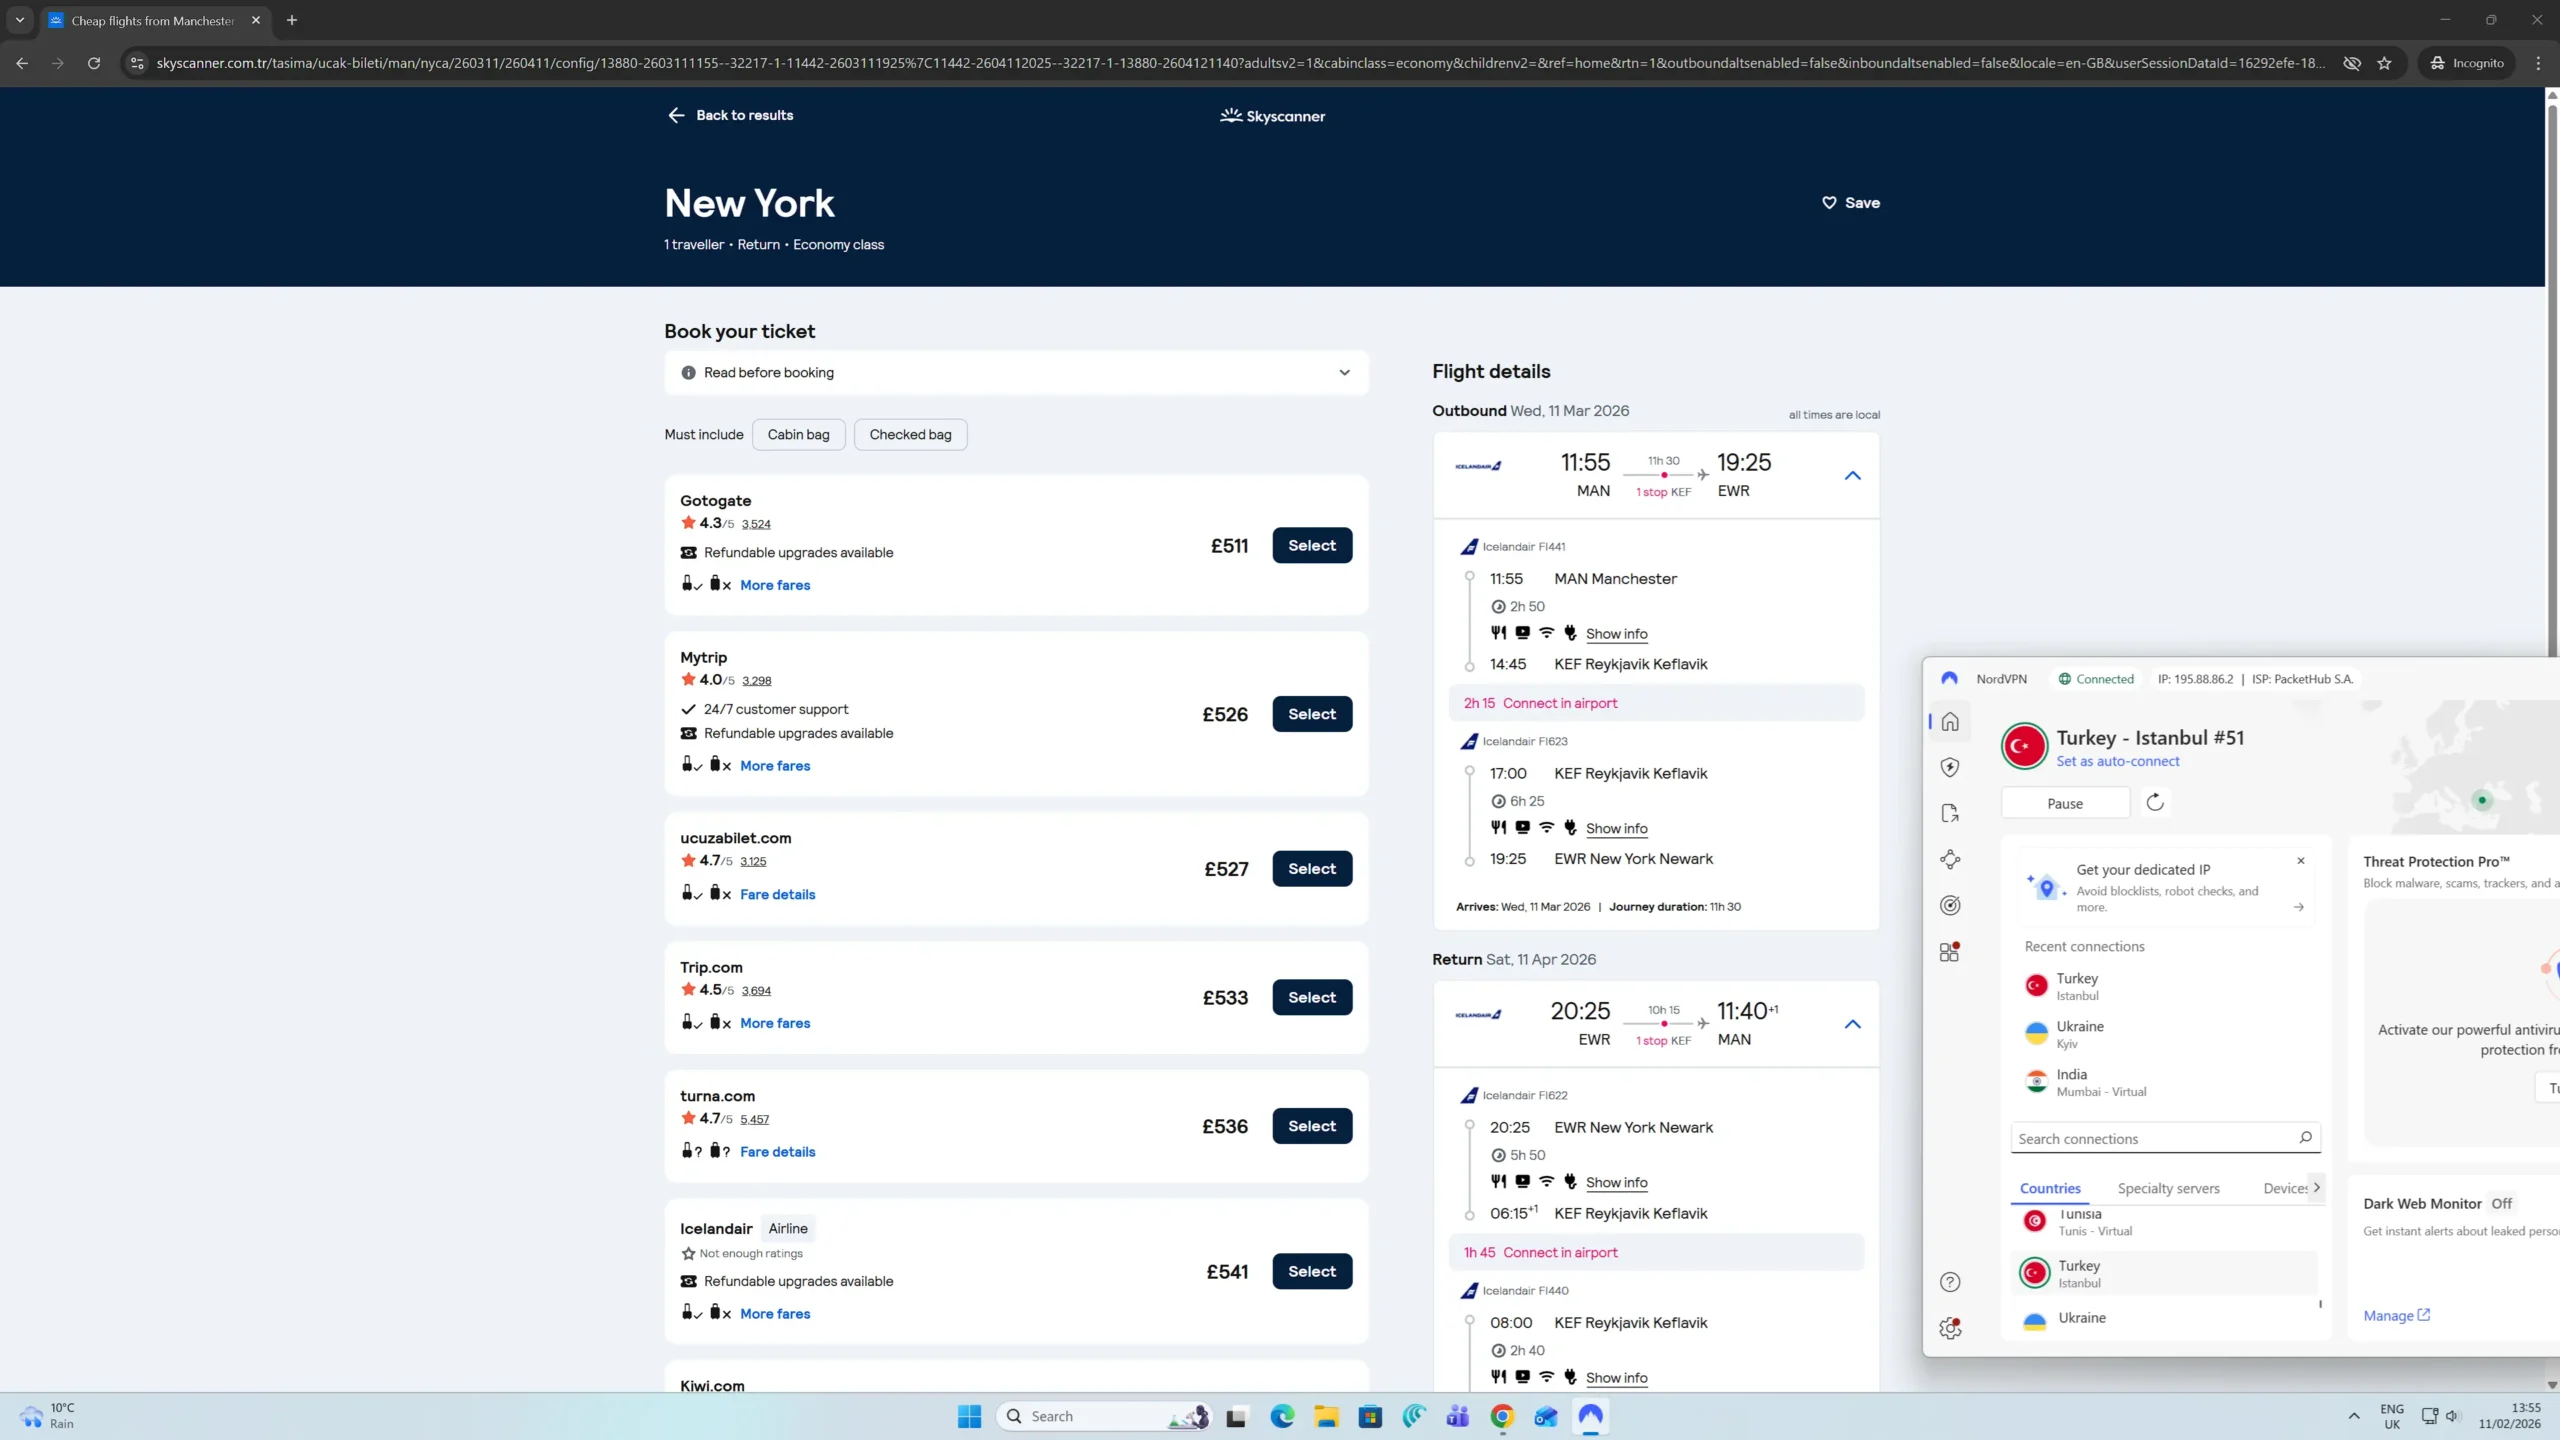Toggle the Cabin bag filter chip

[798, 434]
